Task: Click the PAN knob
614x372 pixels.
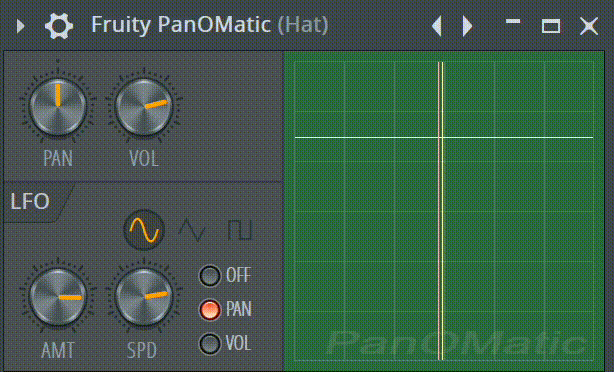Action: coord(58,107)
